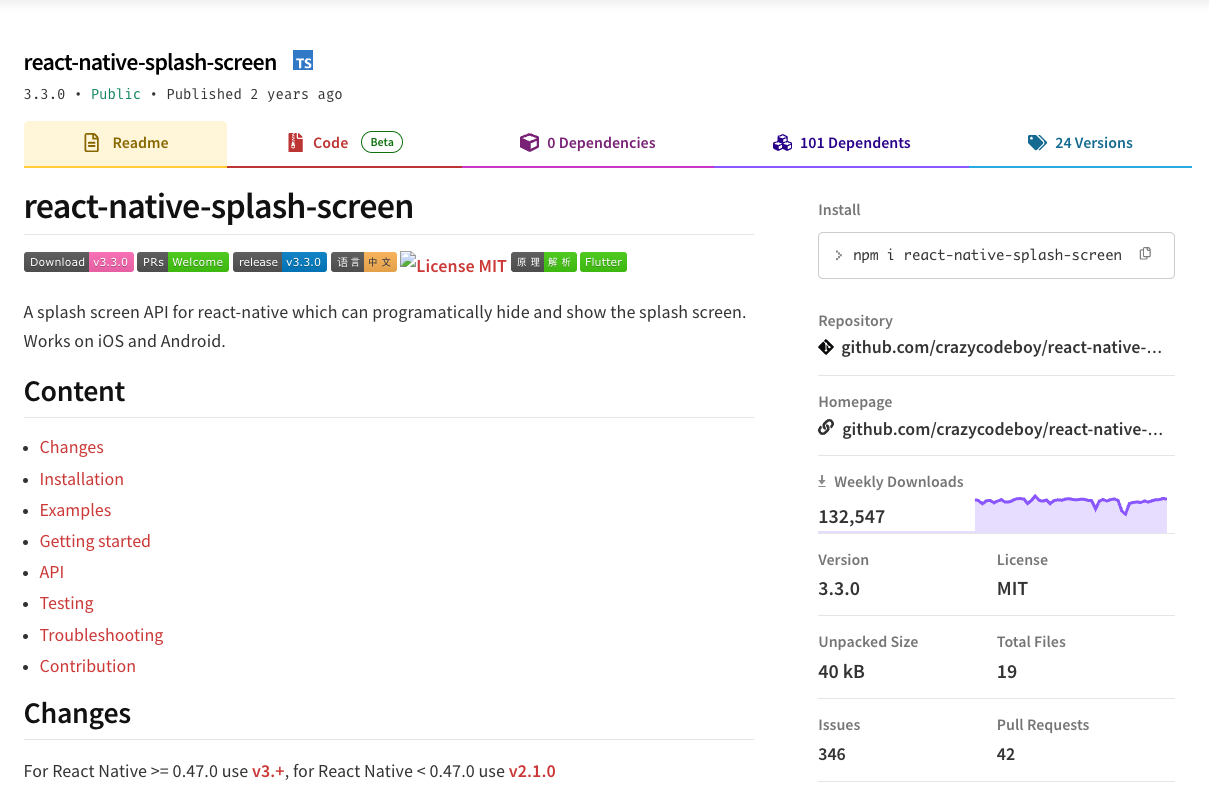Click the TypeScript TS badge icon

[x=303, y=61]
